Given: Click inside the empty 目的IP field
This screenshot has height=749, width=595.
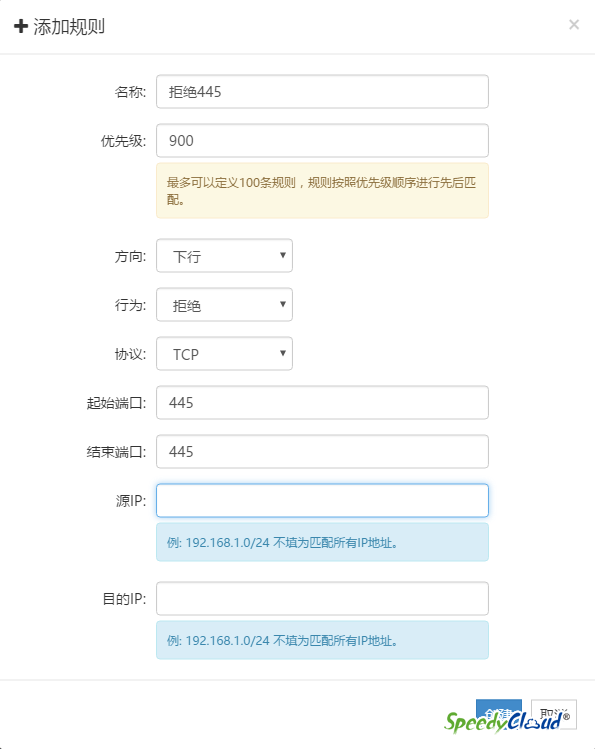Looking at the screenshot, I should 322,599.
